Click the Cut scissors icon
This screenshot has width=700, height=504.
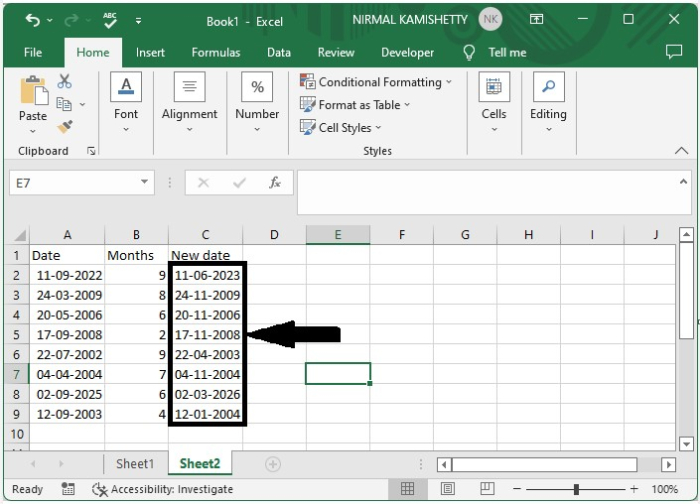65,81
